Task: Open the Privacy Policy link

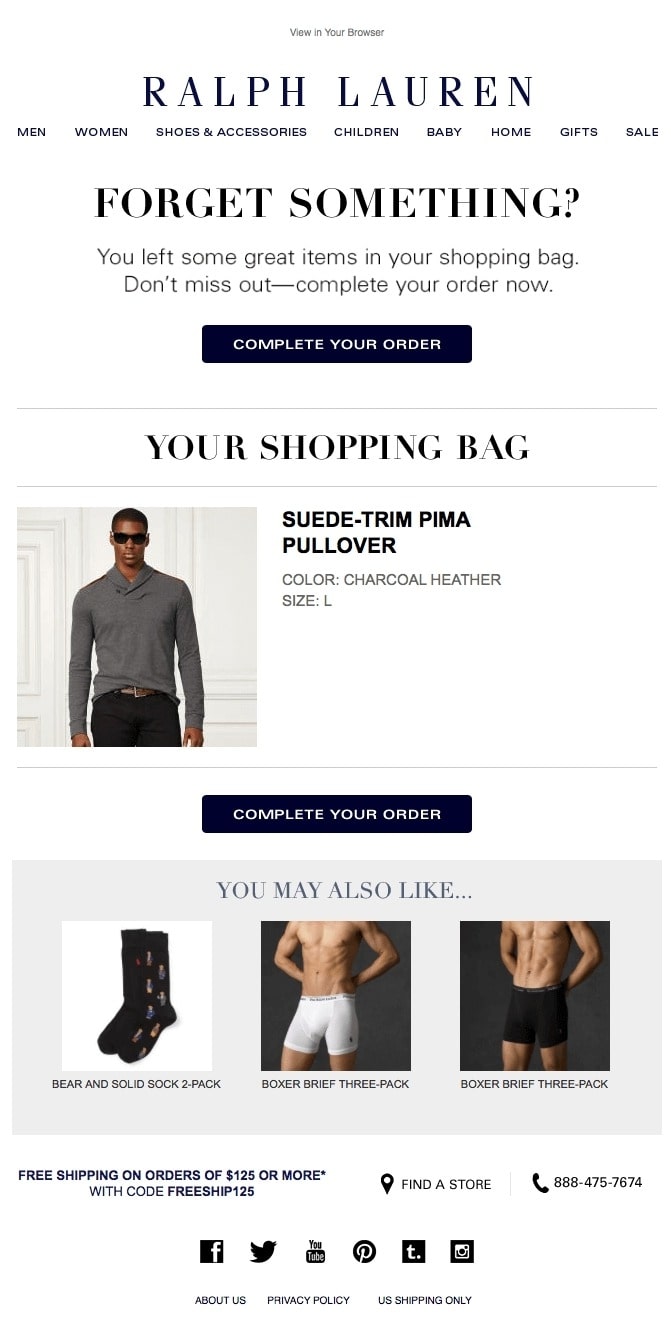Action: click(308, 1300)
